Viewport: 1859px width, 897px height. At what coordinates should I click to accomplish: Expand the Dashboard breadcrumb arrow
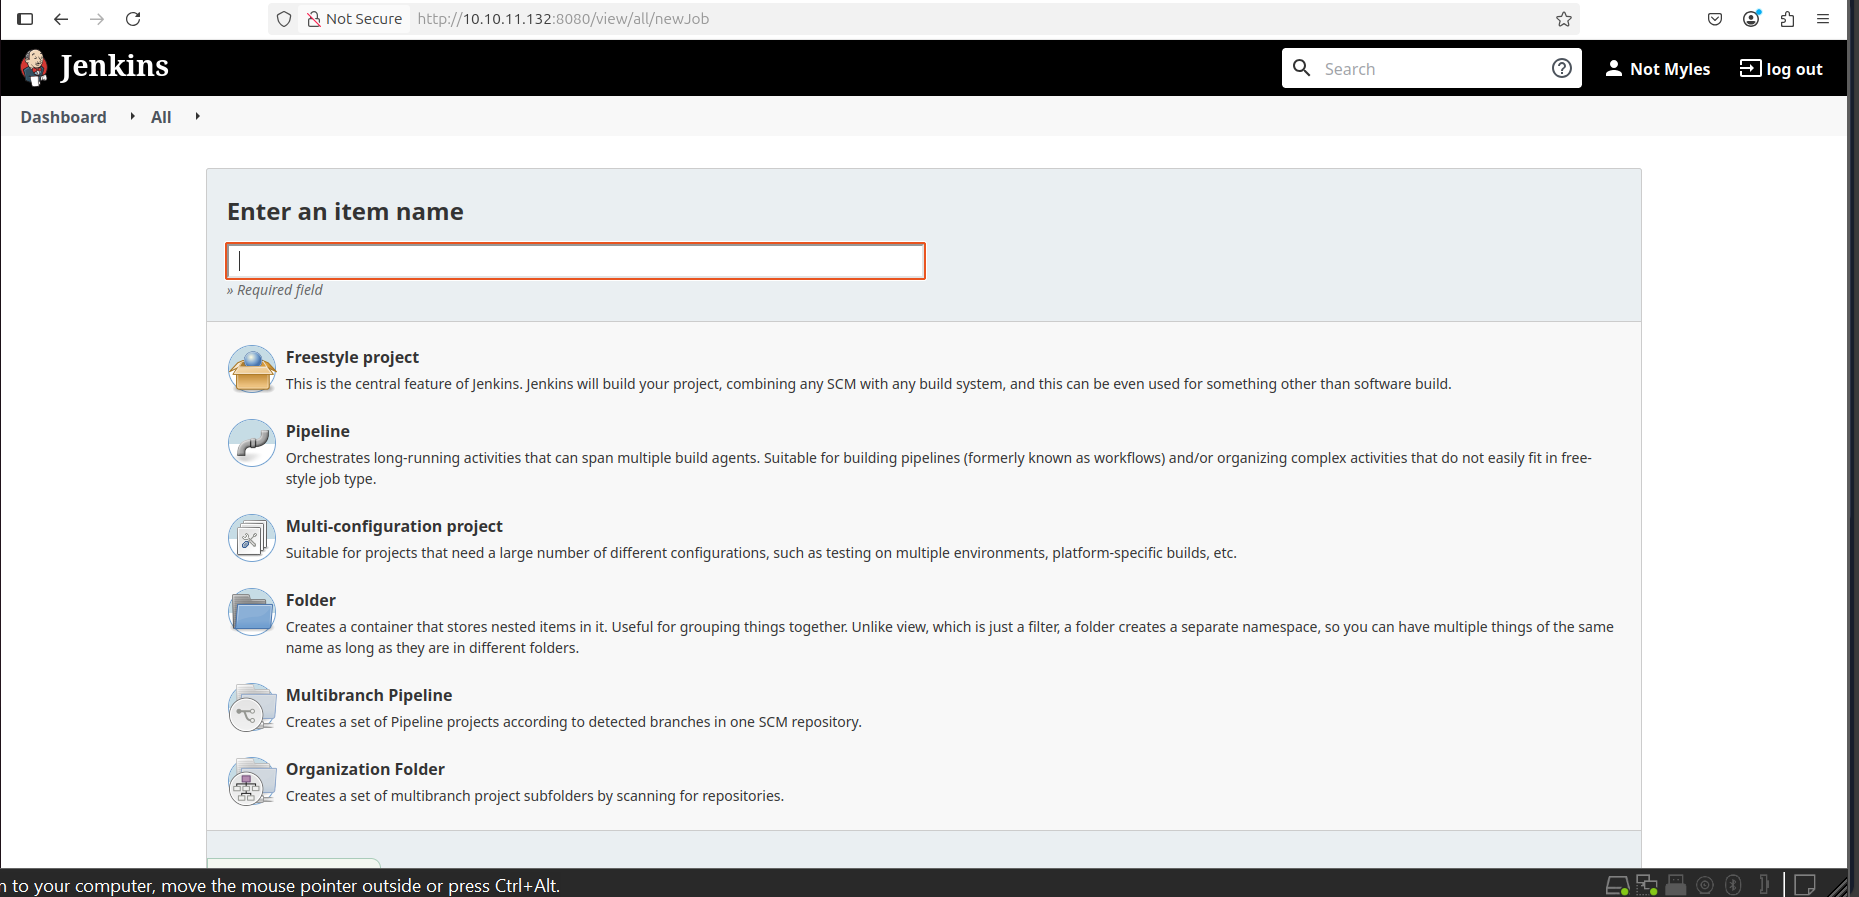132,116
